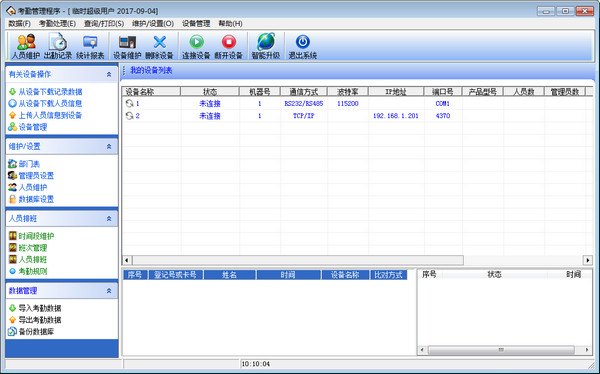Click the 状态 column header
The height and width of the screenshot is (374, 600).
pyautogui.click(x=210, y=92)
